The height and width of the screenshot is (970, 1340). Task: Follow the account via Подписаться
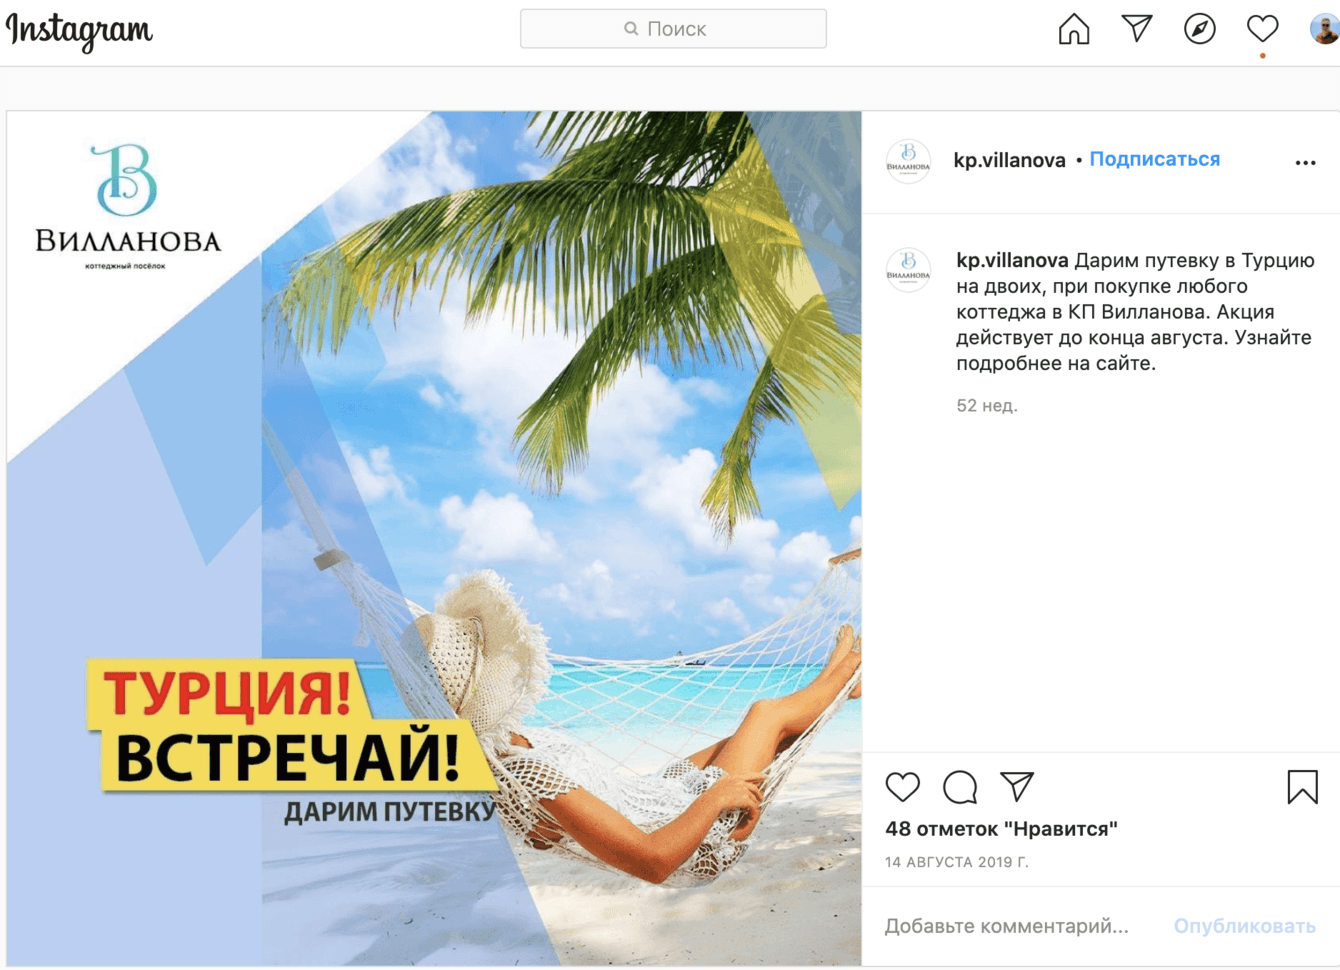pos(1154,159)
